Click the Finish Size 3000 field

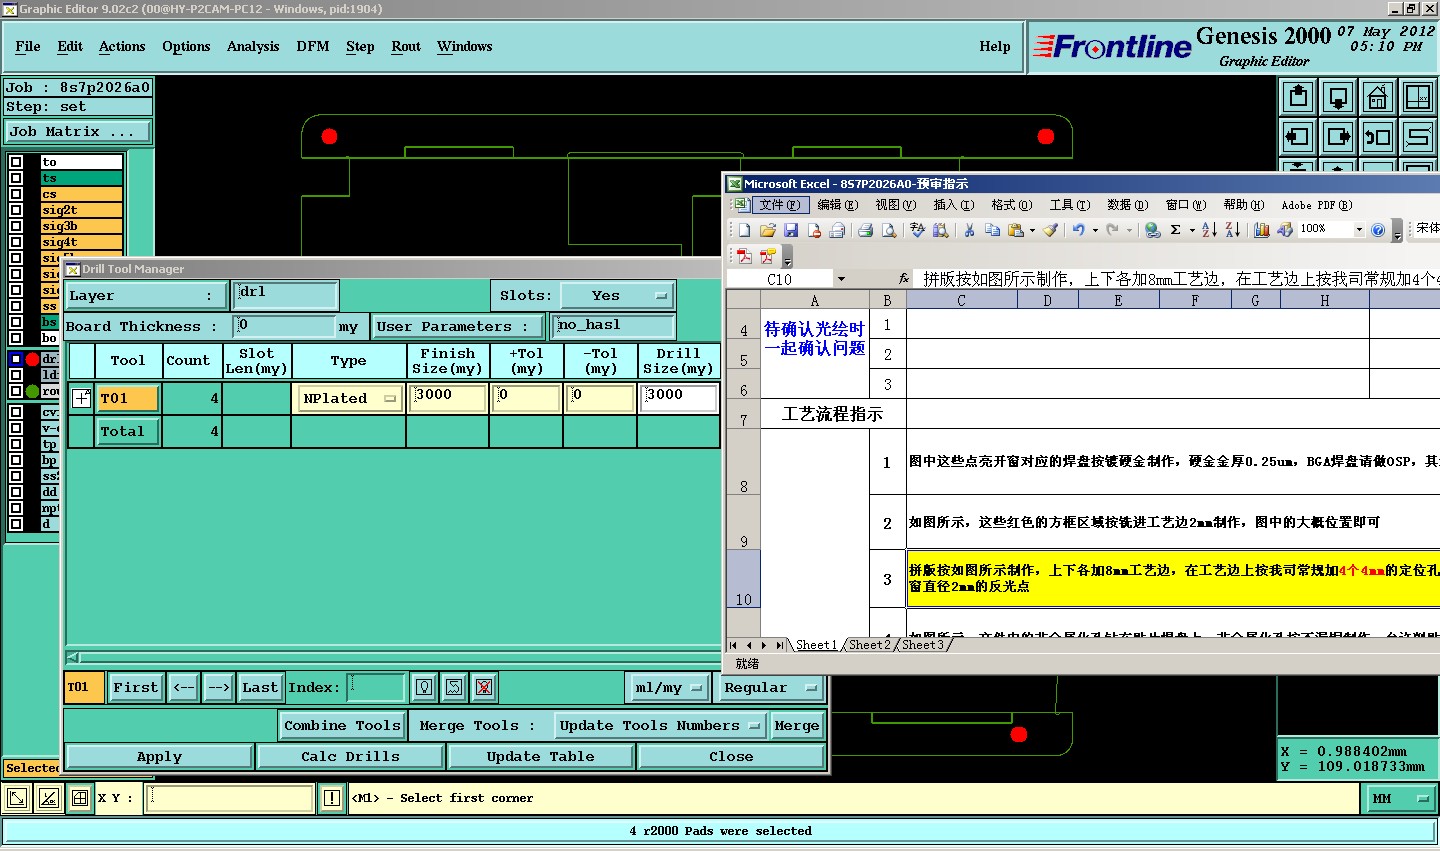[448, 398]
